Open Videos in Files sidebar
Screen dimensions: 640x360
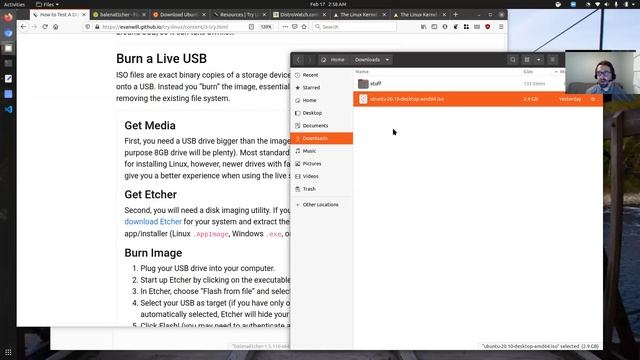(322, 176)
